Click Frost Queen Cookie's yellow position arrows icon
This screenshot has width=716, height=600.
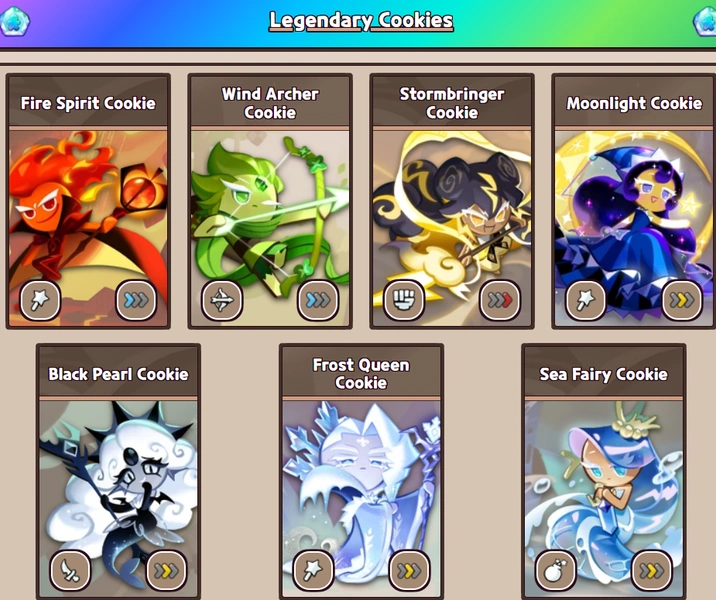coord(409,570)
